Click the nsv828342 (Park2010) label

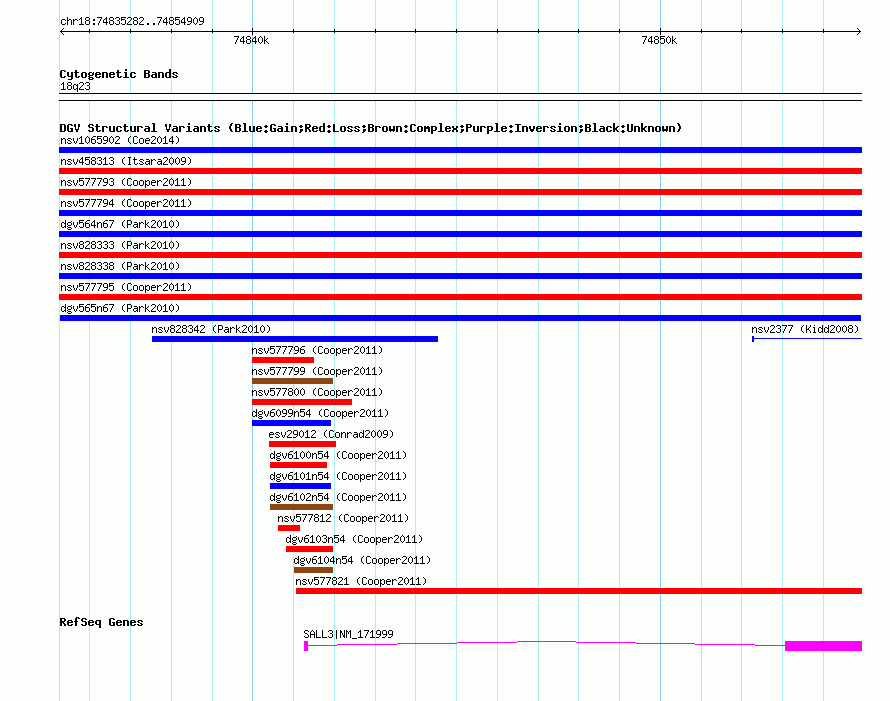pyautogui.click(x=211, y=329)
